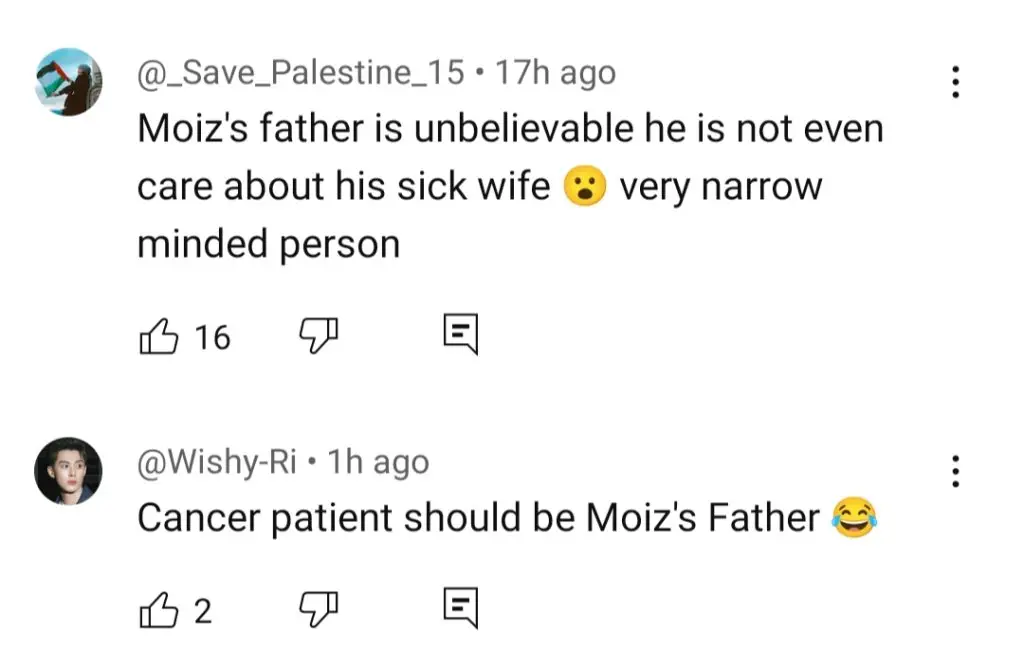
Task: Like the "Cancer patient" comment by @Wishy-Ri
Action: [x=156, y=609]
